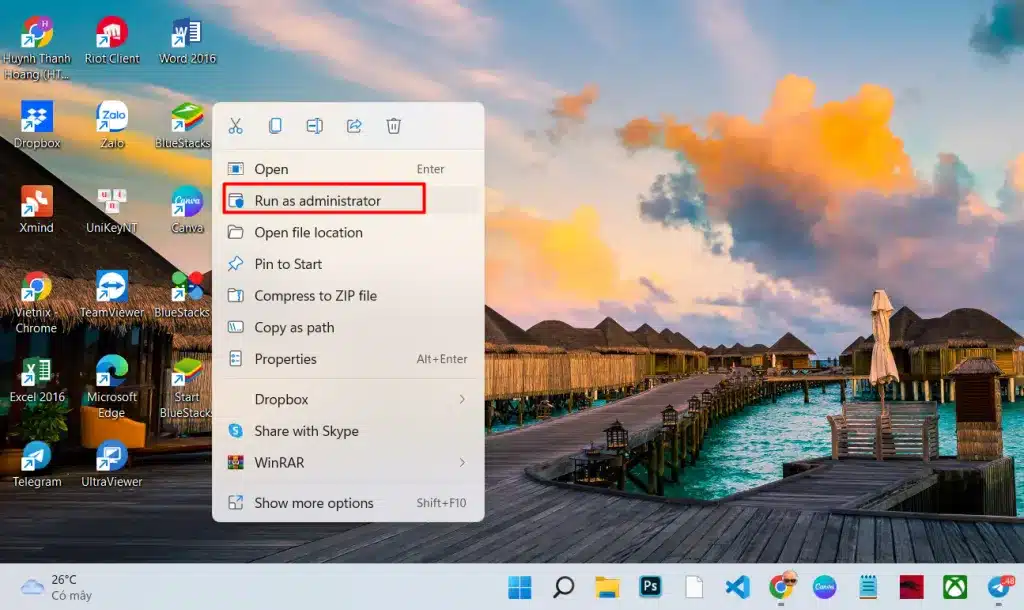Open Canva from the taskbar
Viewport: 1024px width, 610px height.
click(x=824, y=587)
